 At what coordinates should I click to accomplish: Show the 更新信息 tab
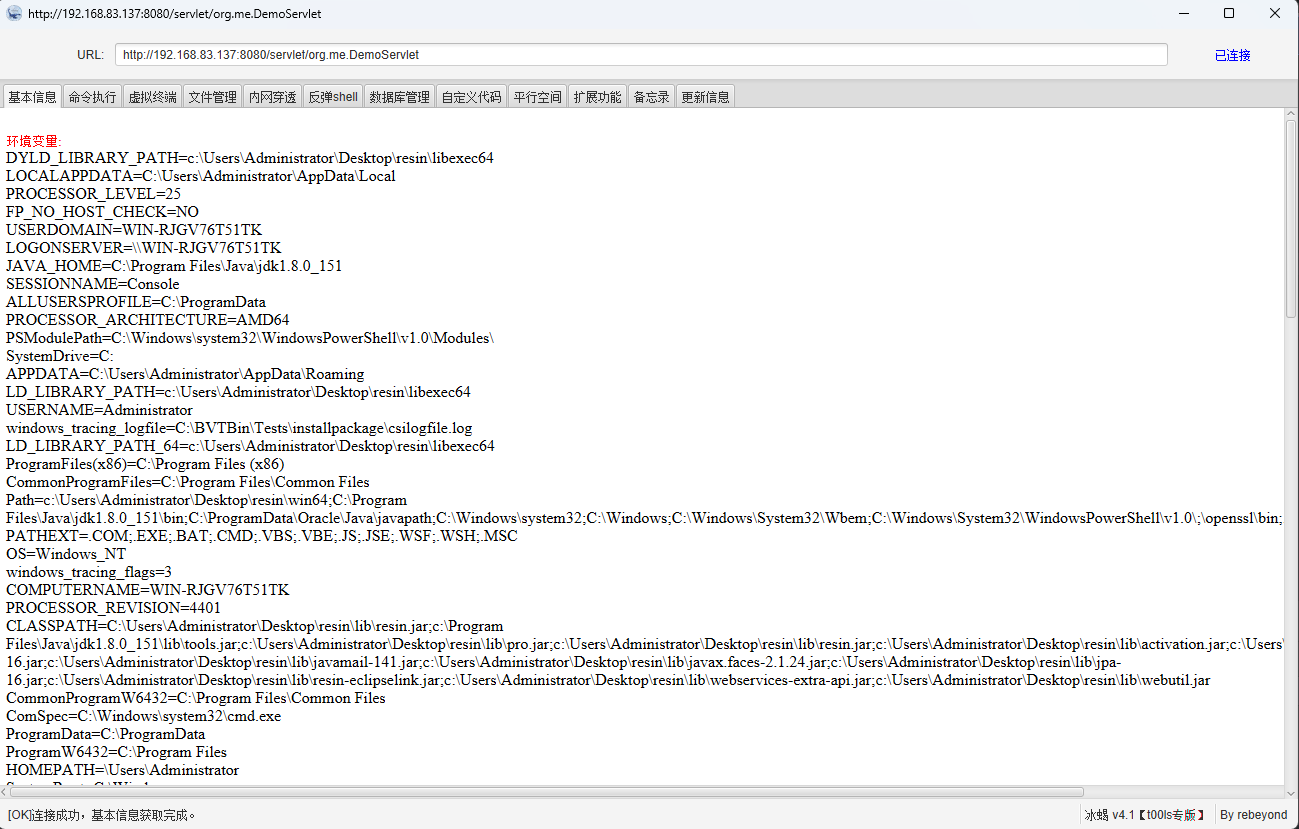[x=705, y=97]
